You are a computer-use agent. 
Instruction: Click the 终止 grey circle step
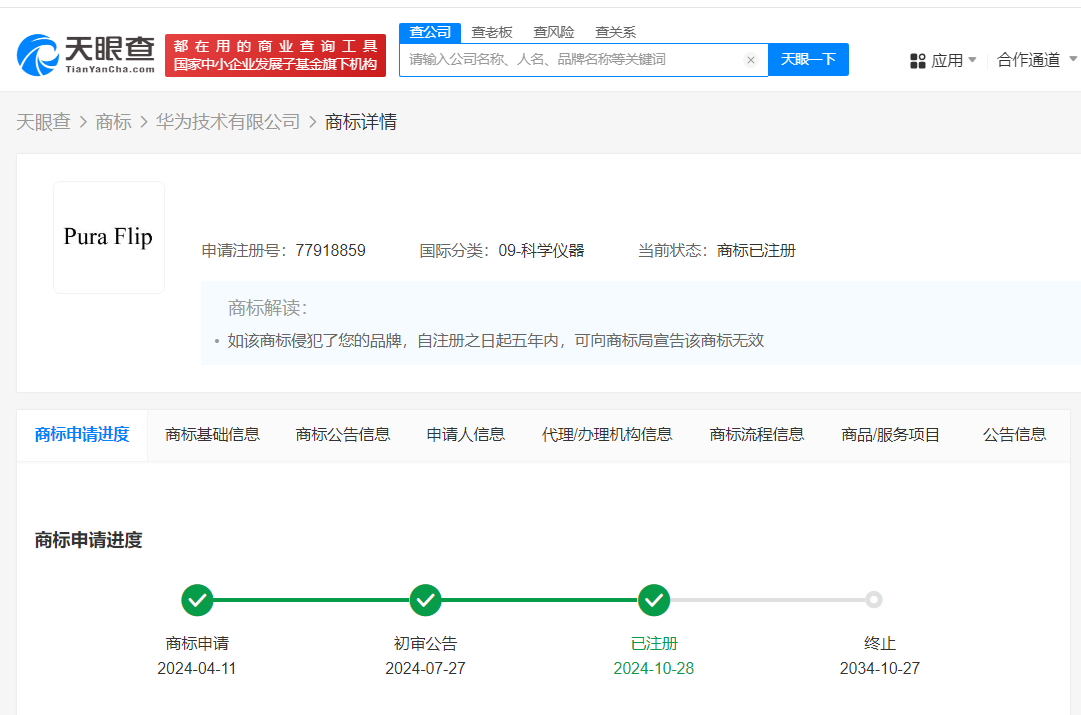pyautogui.click(x=874, y=600)
